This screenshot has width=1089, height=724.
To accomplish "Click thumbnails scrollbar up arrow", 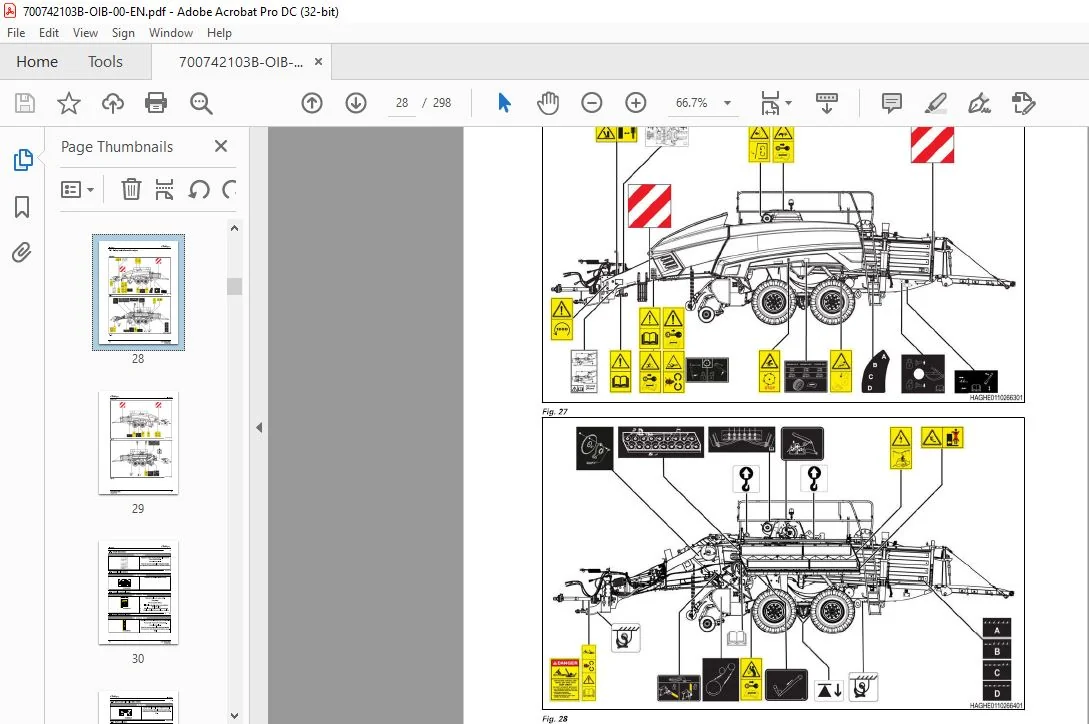I will tap(234, 228).
